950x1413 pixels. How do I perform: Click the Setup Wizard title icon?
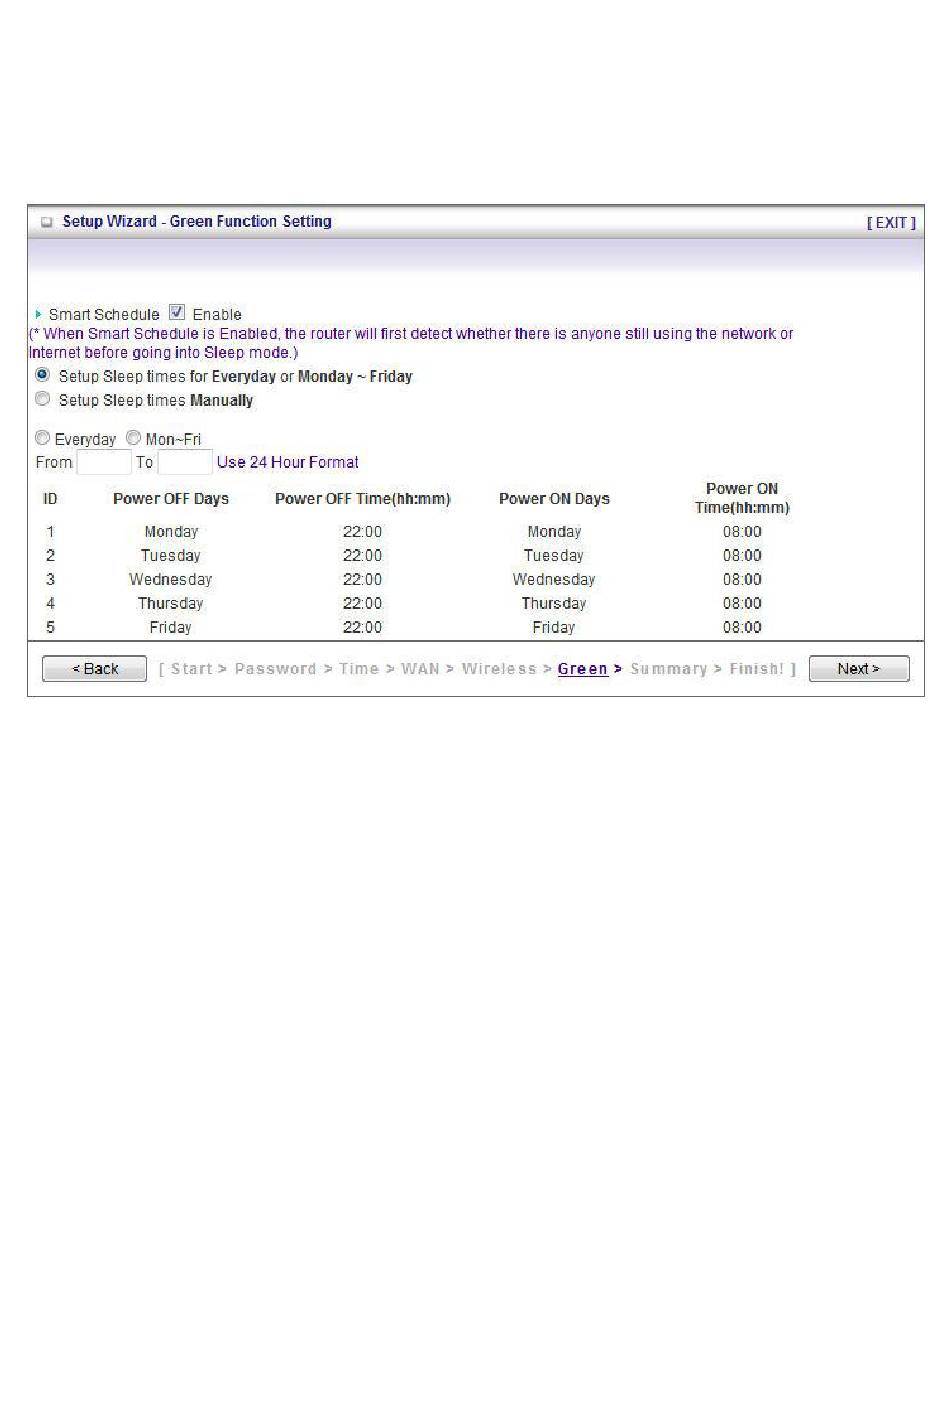pos(46,223)
